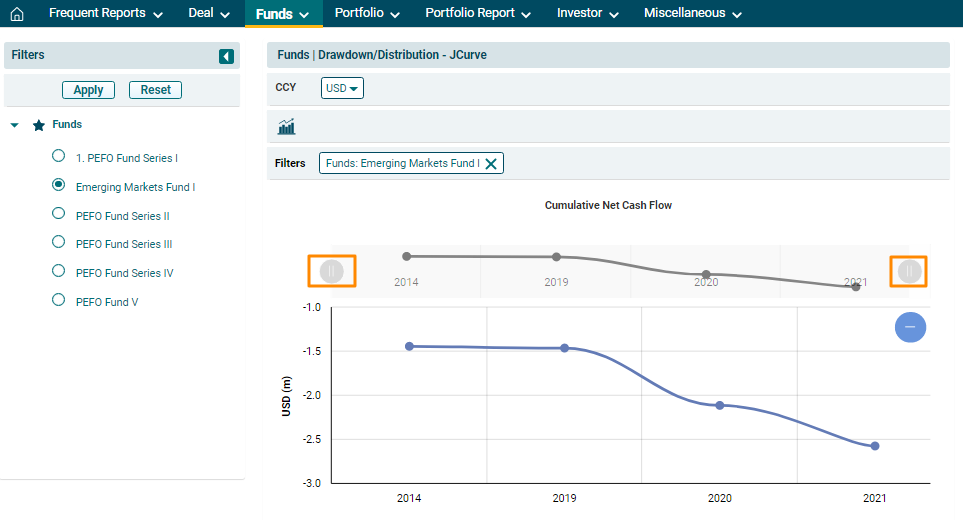This screenshot has height=520, width=963.
Task: Click the star icon beside Funds
Action: (x=39, y=126)
